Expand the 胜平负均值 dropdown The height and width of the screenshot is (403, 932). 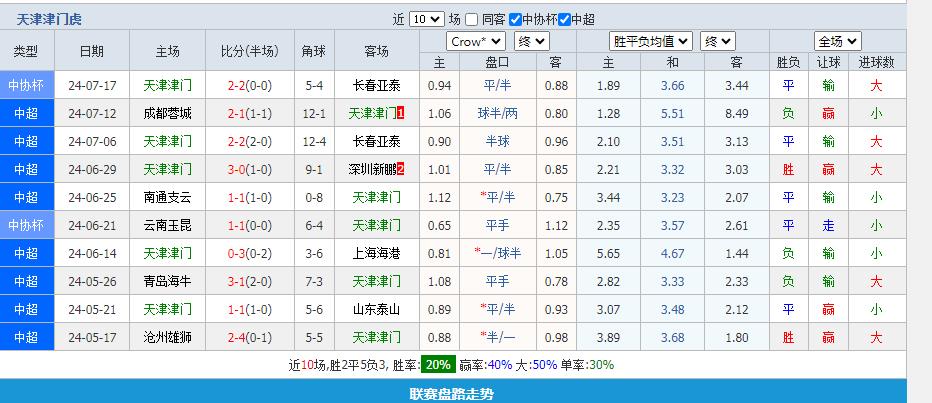click(x=651, y=41)
